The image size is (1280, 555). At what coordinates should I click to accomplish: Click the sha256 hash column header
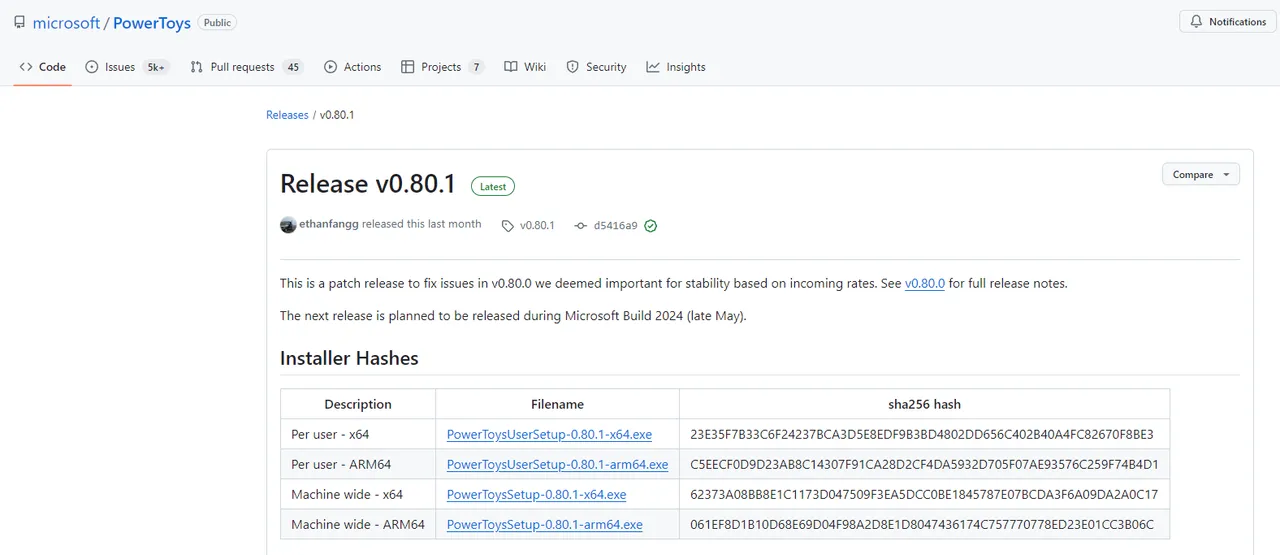924,404
